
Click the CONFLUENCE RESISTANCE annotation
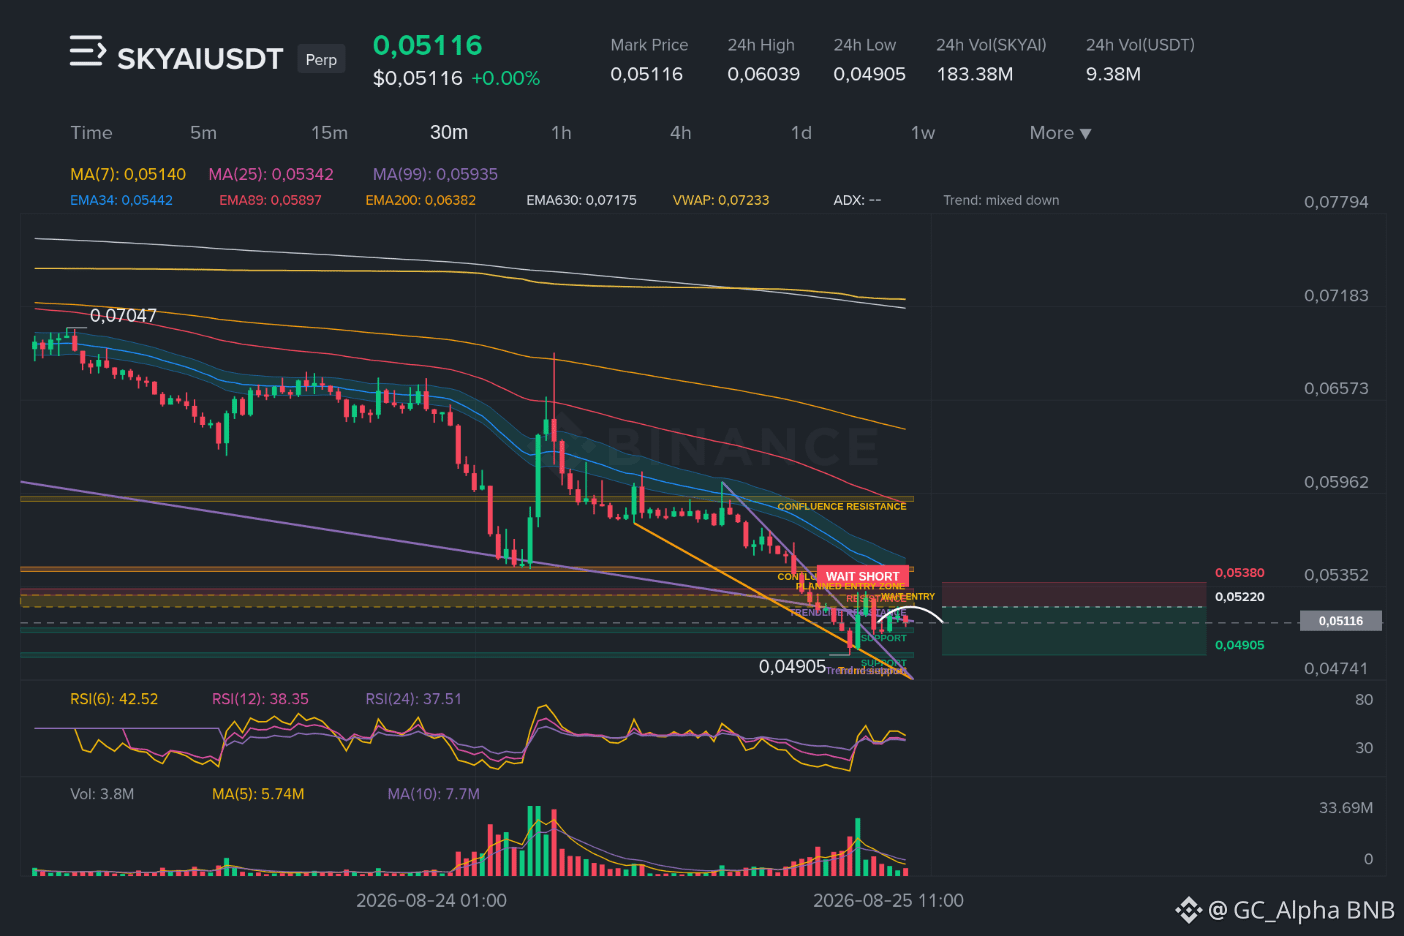[x=842, y=507]
